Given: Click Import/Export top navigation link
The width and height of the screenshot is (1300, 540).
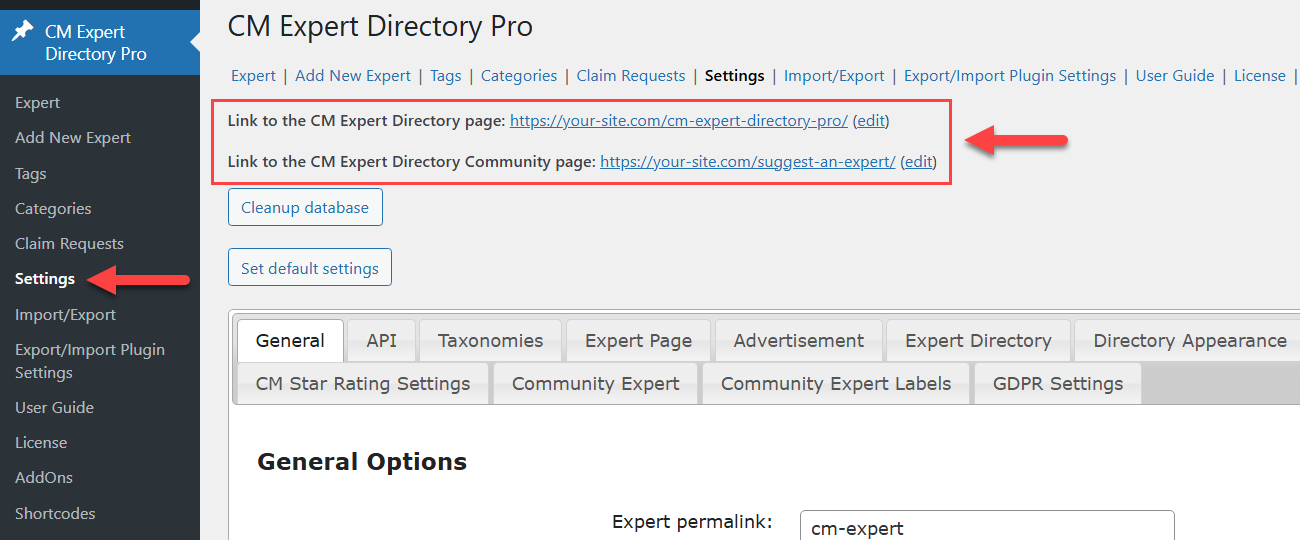Looking at the screenshot, I should (834, 76).
